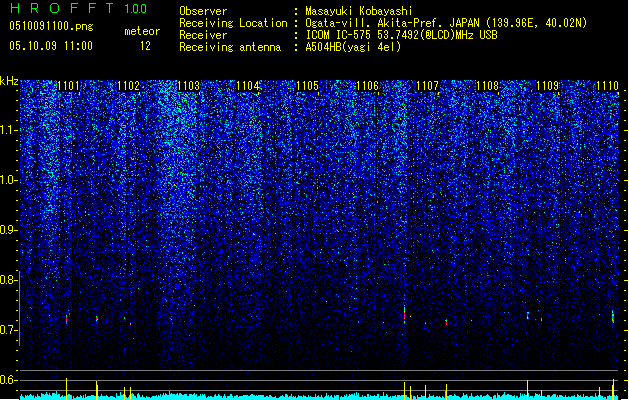Screen dimensions: 629x400
Task: Click the 1103 time marker
Action: tap(188, 86)
